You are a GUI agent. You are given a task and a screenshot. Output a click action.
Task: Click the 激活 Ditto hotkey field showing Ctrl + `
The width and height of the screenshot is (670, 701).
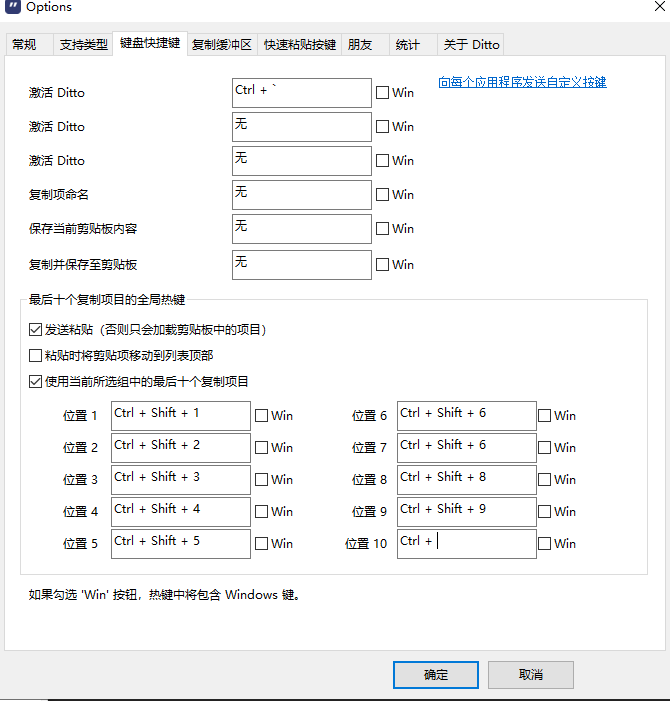(x=302, y=93)
